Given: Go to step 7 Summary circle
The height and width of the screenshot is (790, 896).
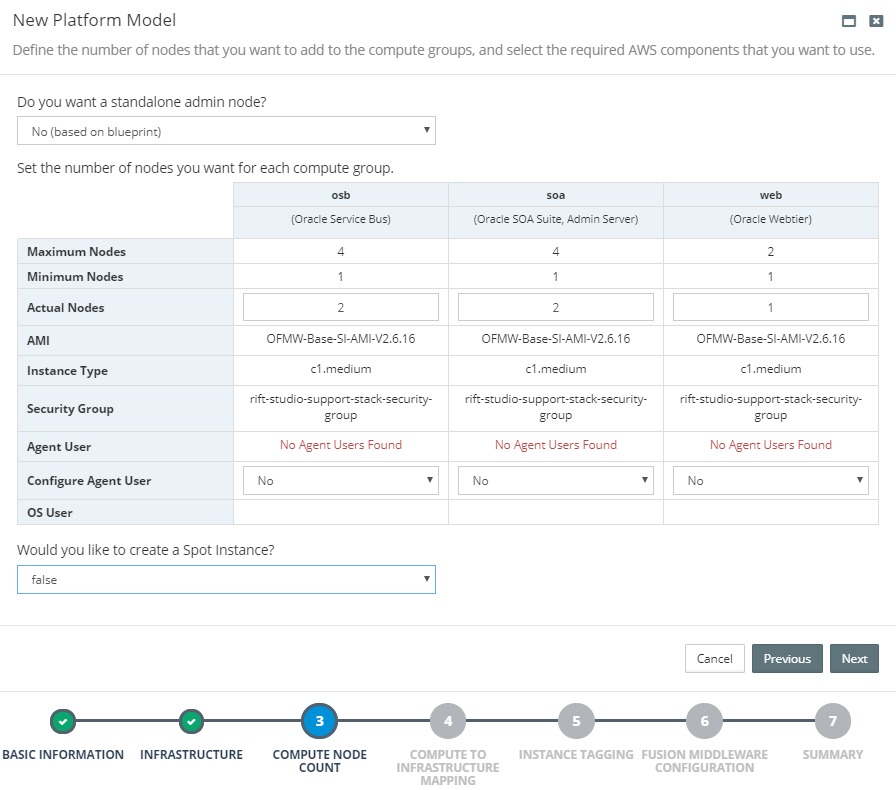Looking at the screenshot, I should tap(832, 720).
